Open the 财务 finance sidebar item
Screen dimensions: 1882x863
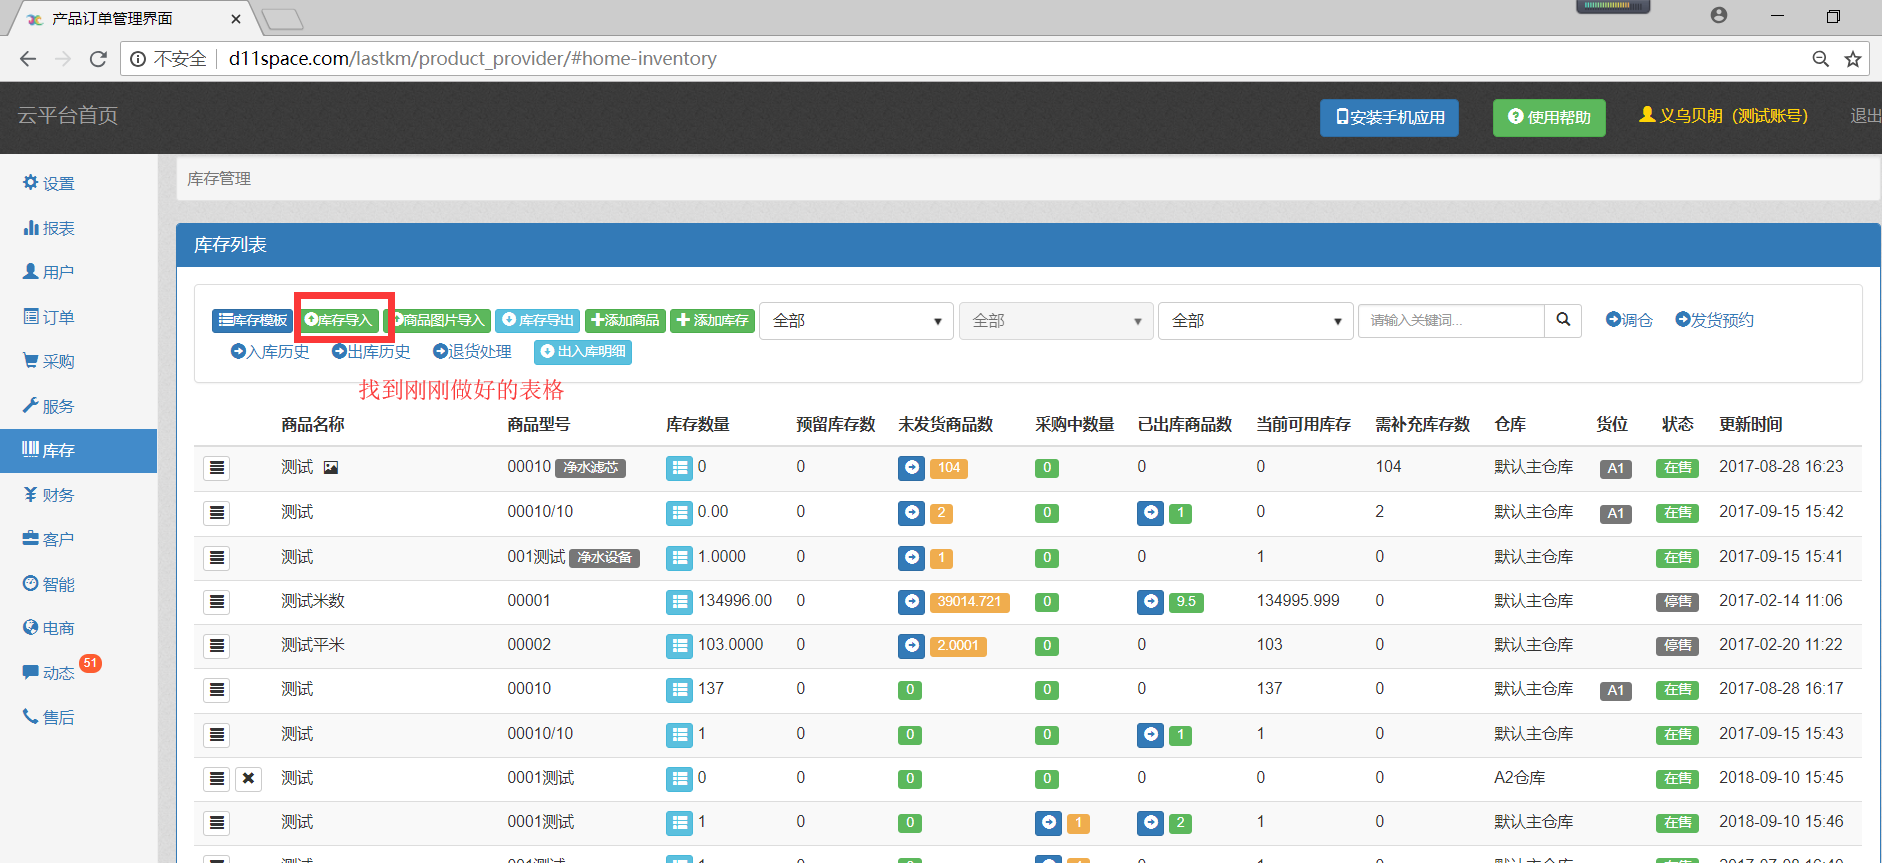click(49, 495)
